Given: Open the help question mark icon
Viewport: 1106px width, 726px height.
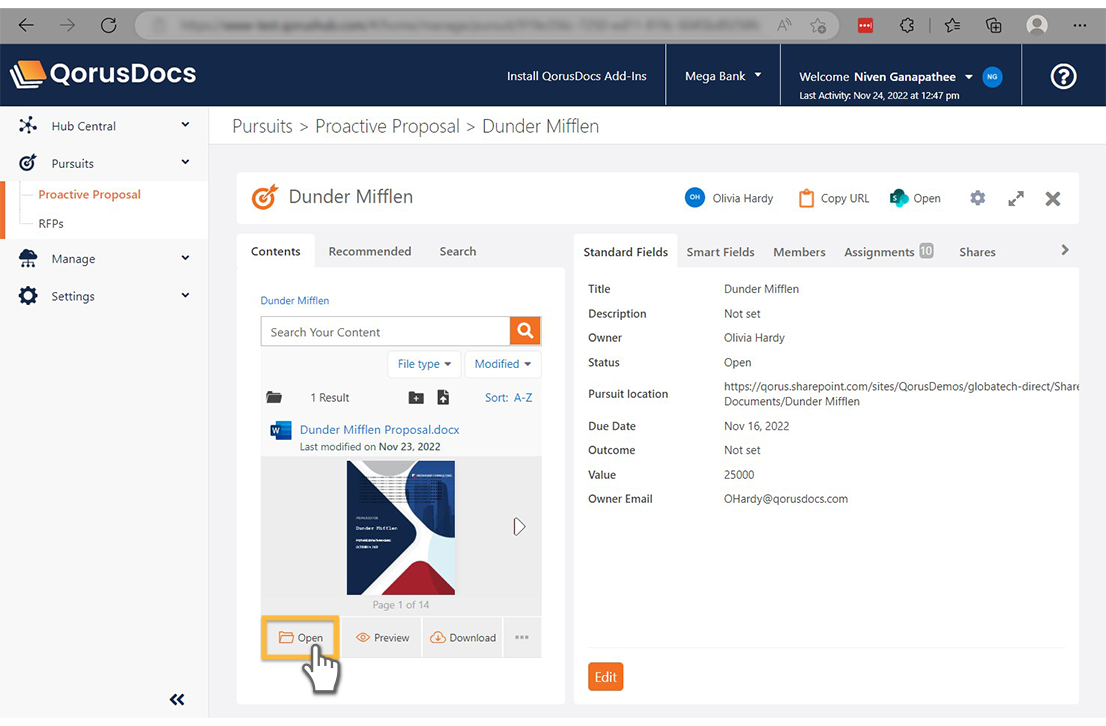Looking at the screenshot, I should [1063, 75].
